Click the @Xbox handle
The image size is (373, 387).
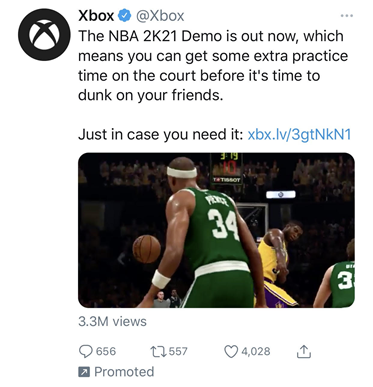160,16
